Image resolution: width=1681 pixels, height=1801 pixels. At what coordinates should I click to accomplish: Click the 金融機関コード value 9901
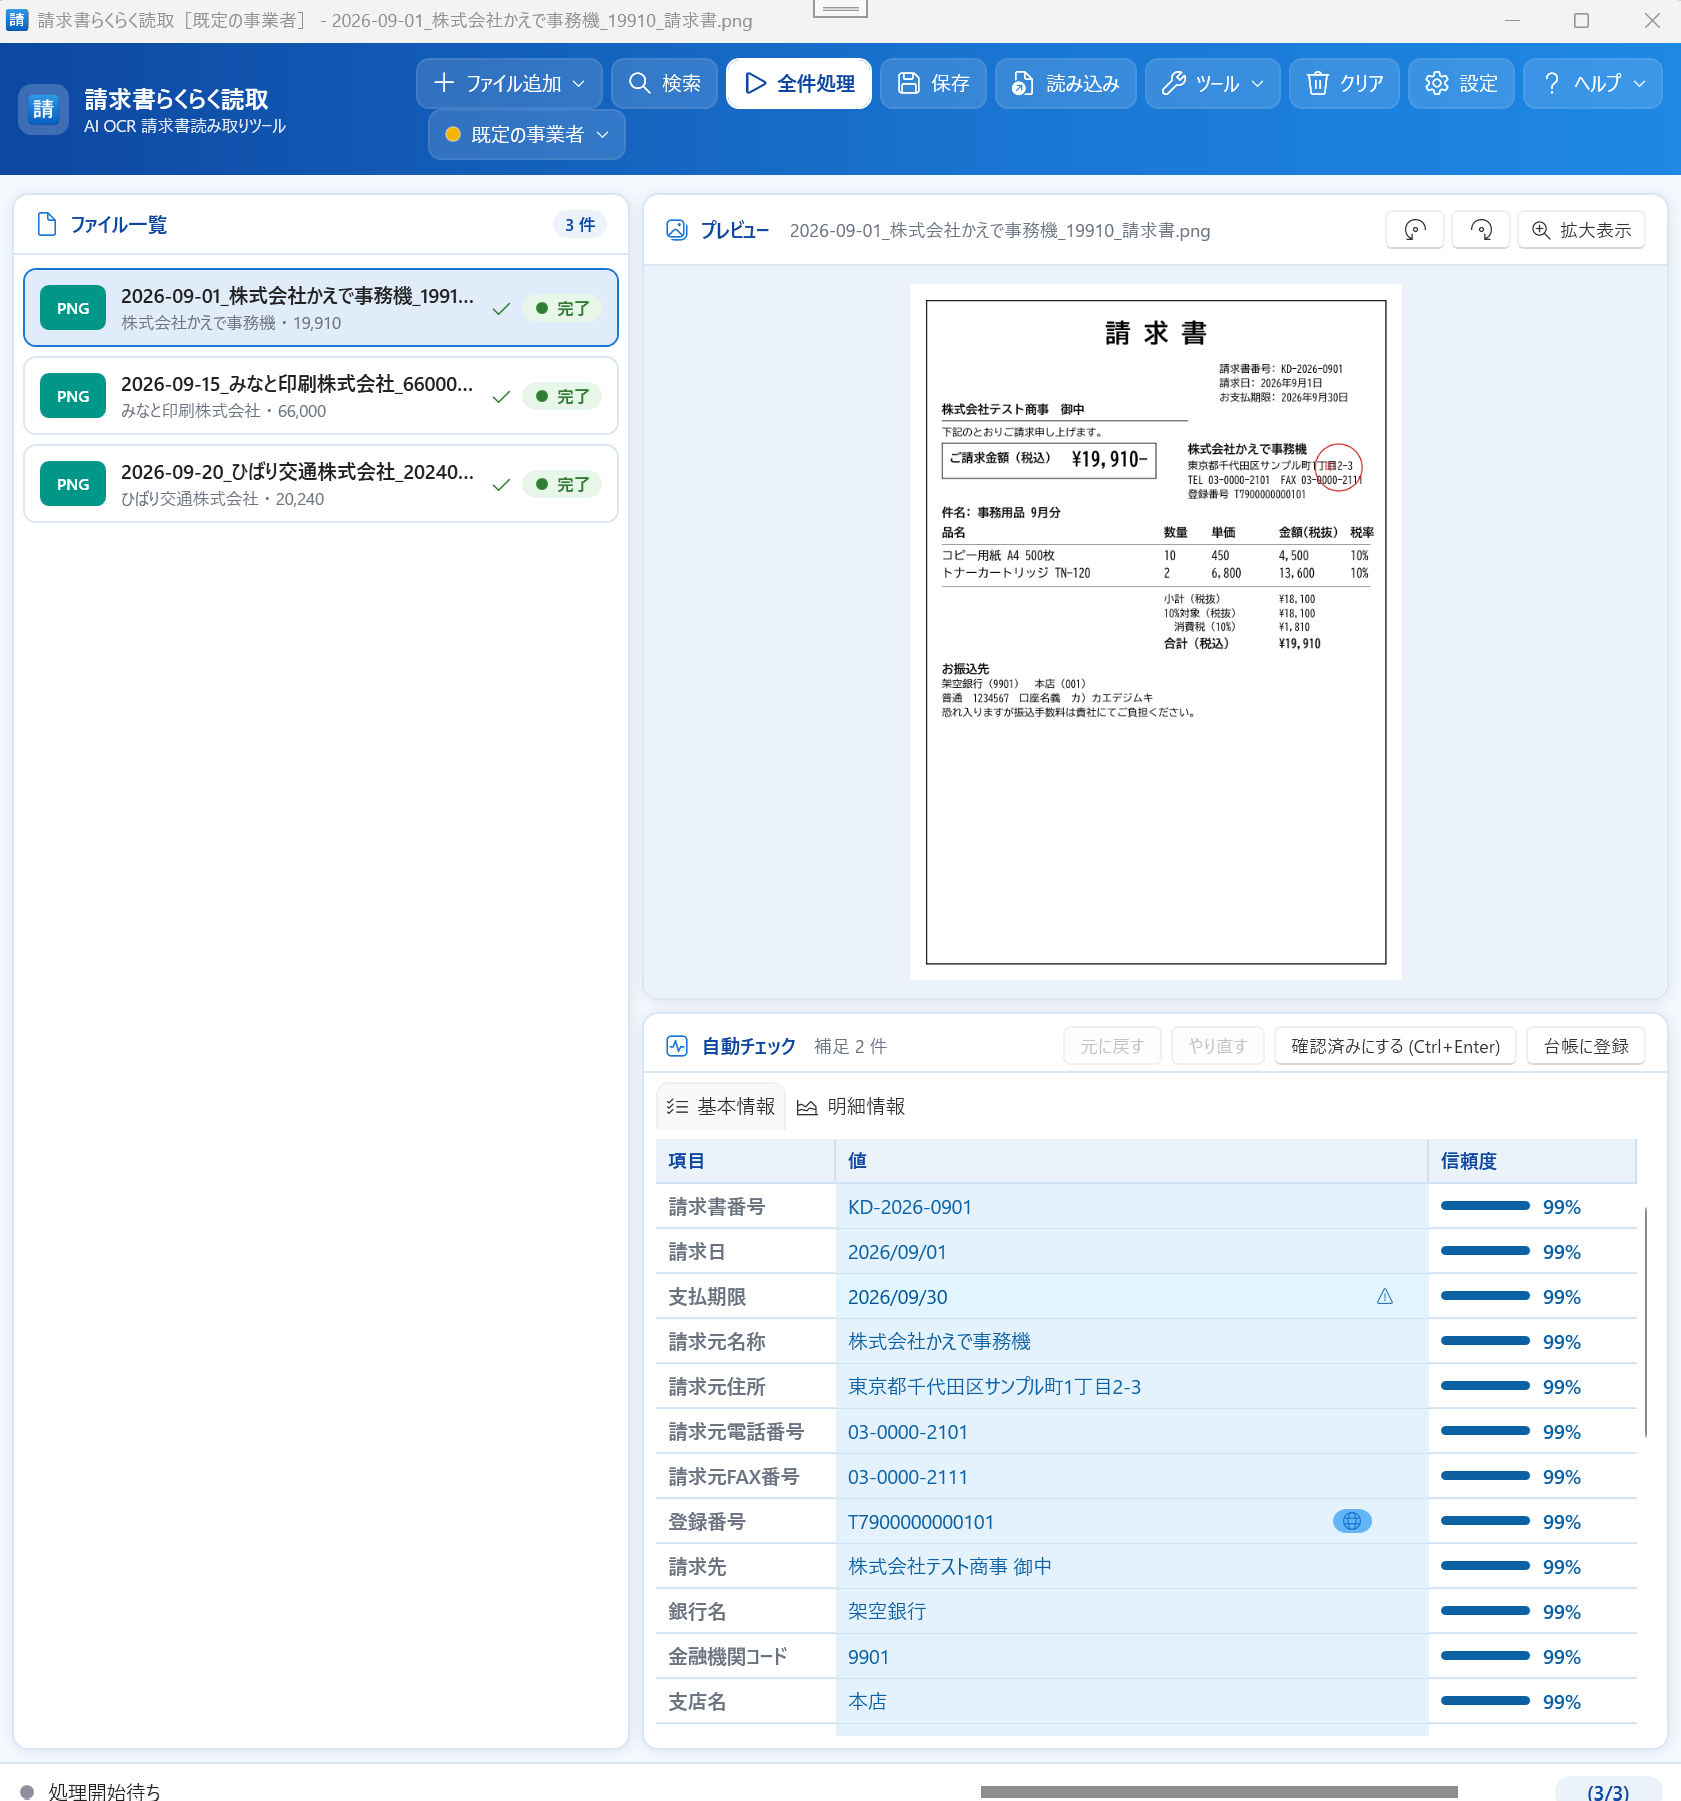[x=1132, y=1657]
